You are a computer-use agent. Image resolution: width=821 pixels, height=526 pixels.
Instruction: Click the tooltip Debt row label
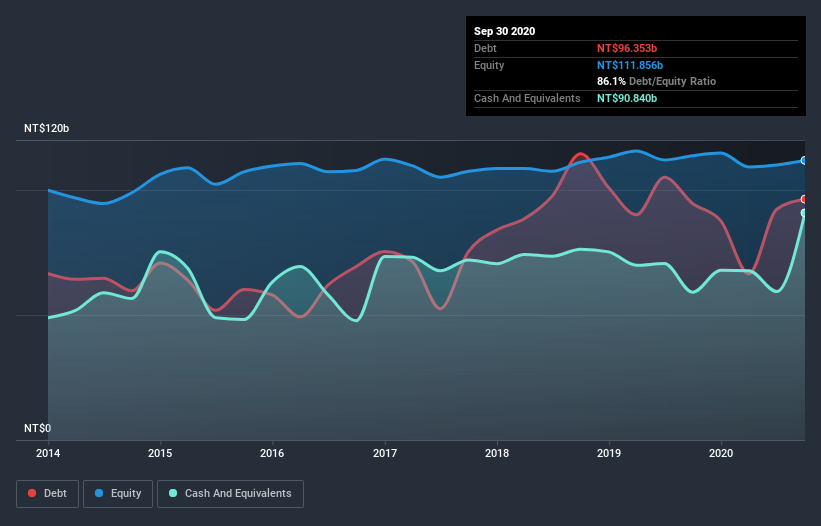tap(485, 48)
